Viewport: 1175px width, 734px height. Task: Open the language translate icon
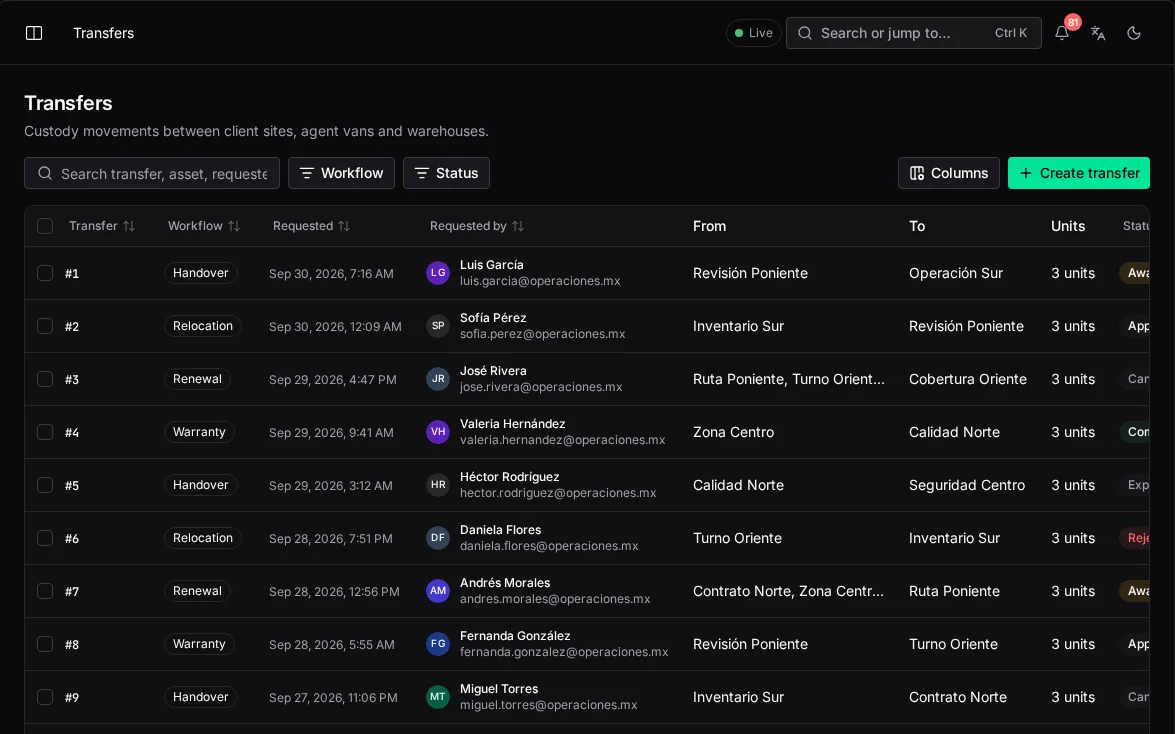coord(1098,33)
